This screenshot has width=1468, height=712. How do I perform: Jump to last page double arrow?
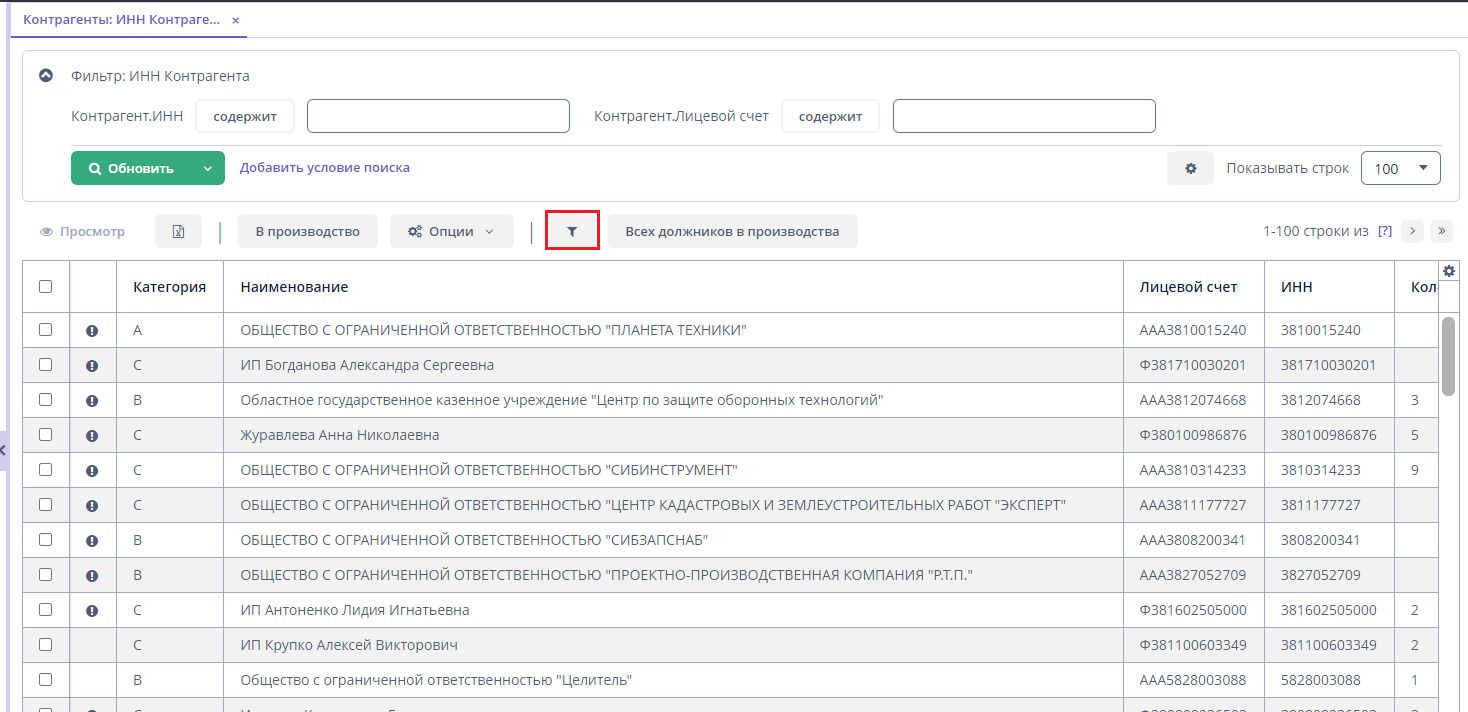1441,231
